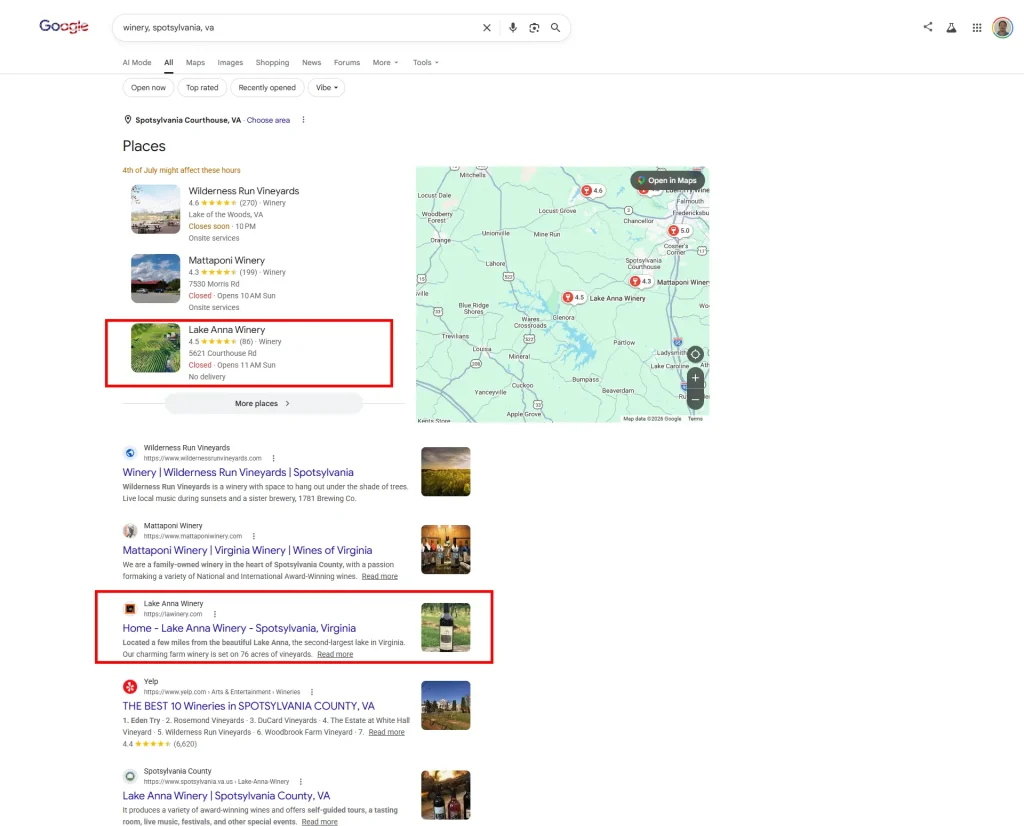This screenshot has height=826, width=1024.
Task: Open Mattaponi Winery | Virginia Winery result link
Action: click(248, 550)
